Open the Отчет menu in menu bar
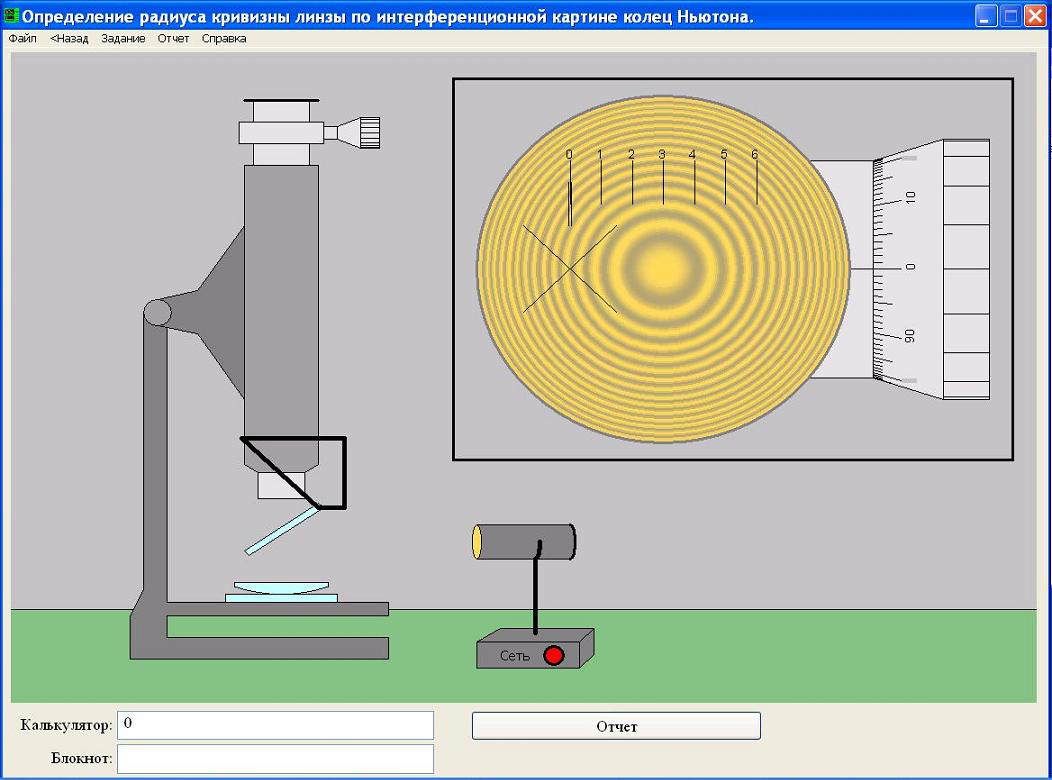 click(x=173, y=39)
